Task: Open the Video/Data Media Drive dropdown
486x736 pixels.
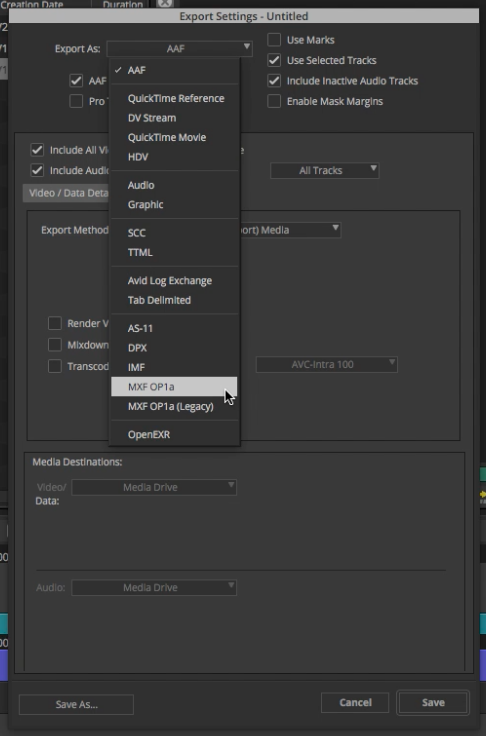Action: [x=154, y=487]
